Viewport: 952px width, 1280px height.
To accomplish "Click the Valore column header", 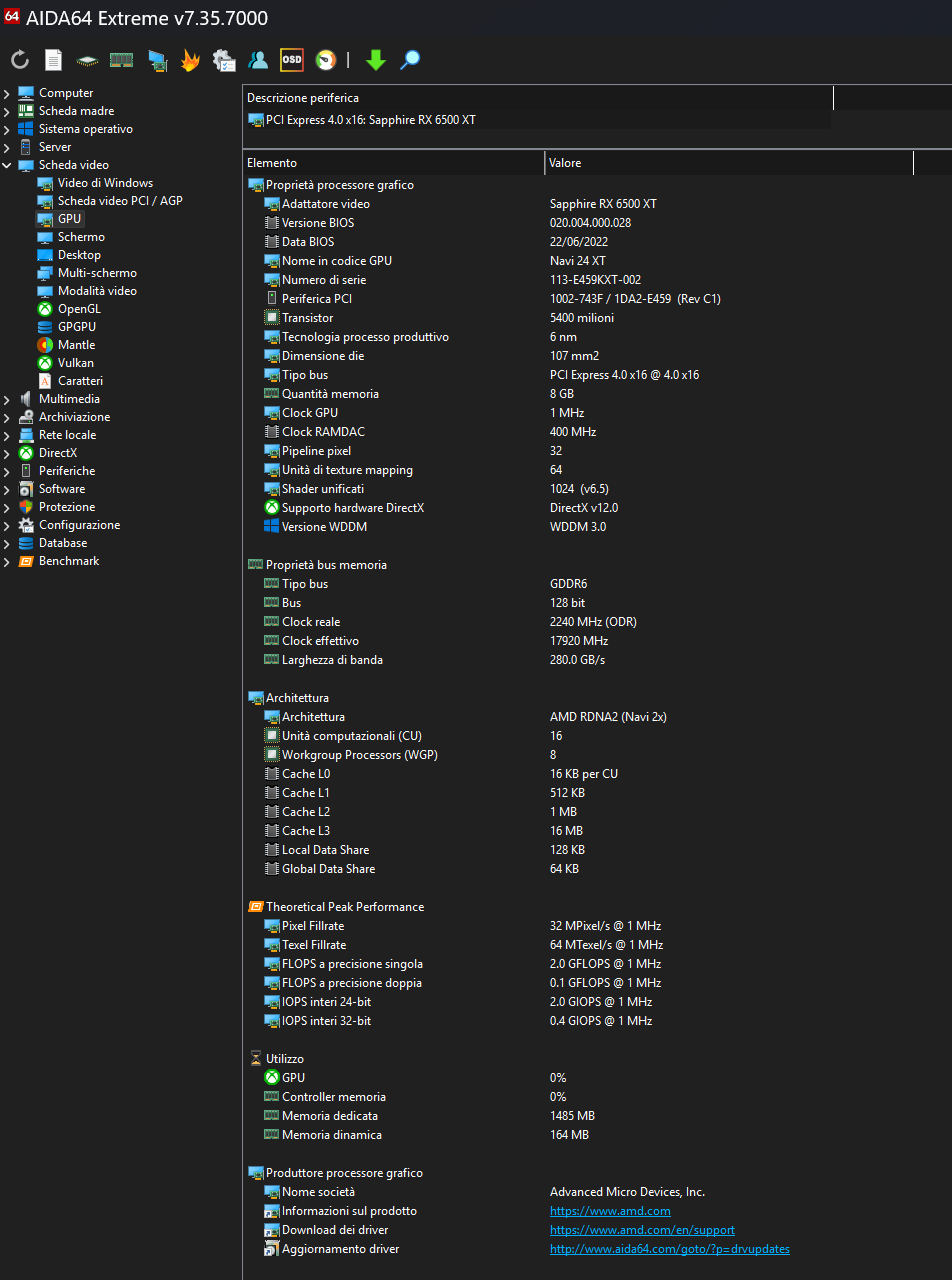I will (x=729, y=163).
